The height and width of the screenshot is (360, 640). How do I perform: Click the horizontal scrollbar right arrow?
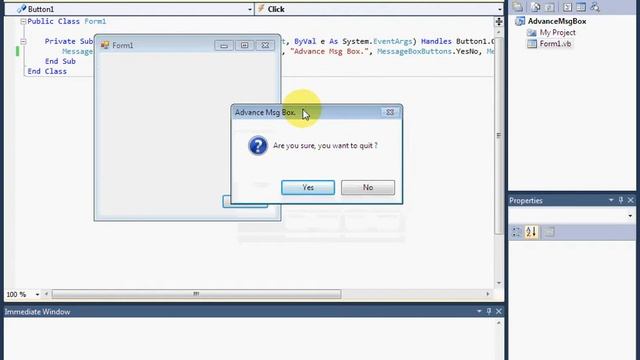click(488, 294)
